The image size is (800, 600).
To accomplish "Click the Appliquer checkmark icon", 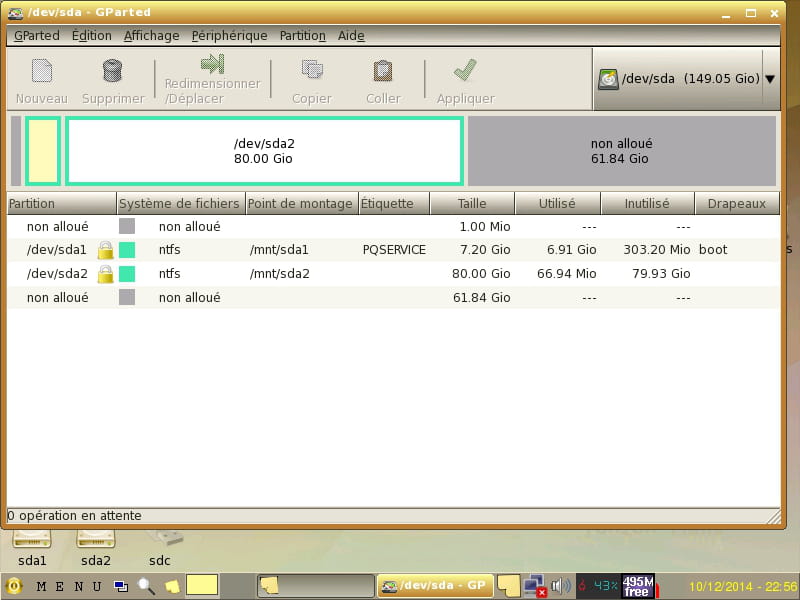I will point(465,70).
